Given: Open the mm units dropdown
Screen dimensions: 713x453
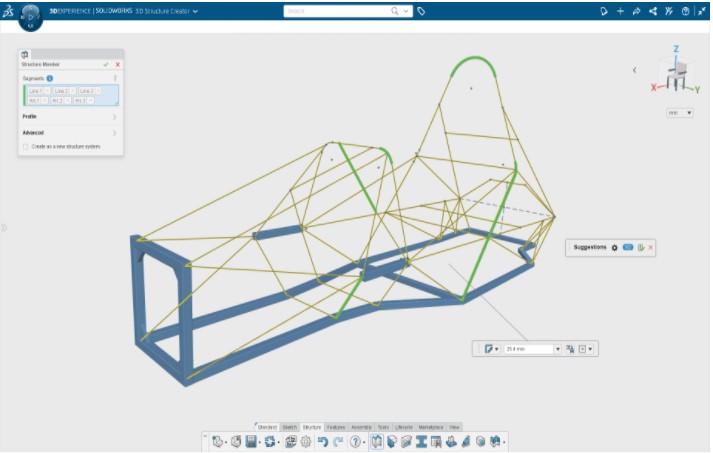Looking at the screenshot, I should [x=680, y=112].
